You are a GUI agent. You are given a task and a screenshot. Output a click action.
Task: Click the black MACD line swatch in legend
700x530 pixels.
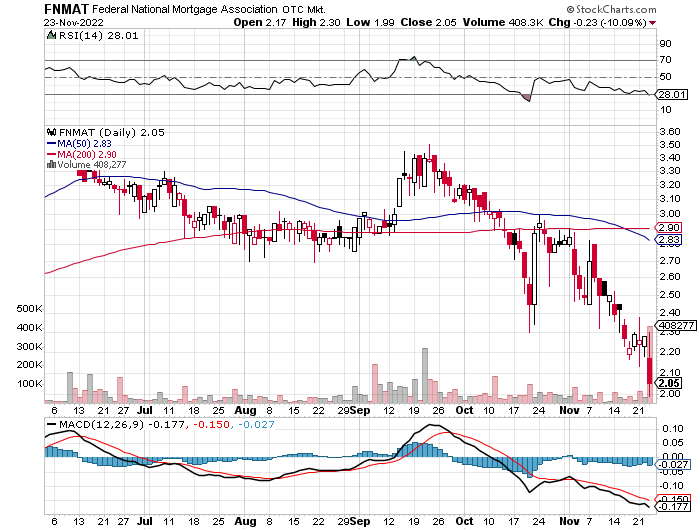[x=52, y=425]
